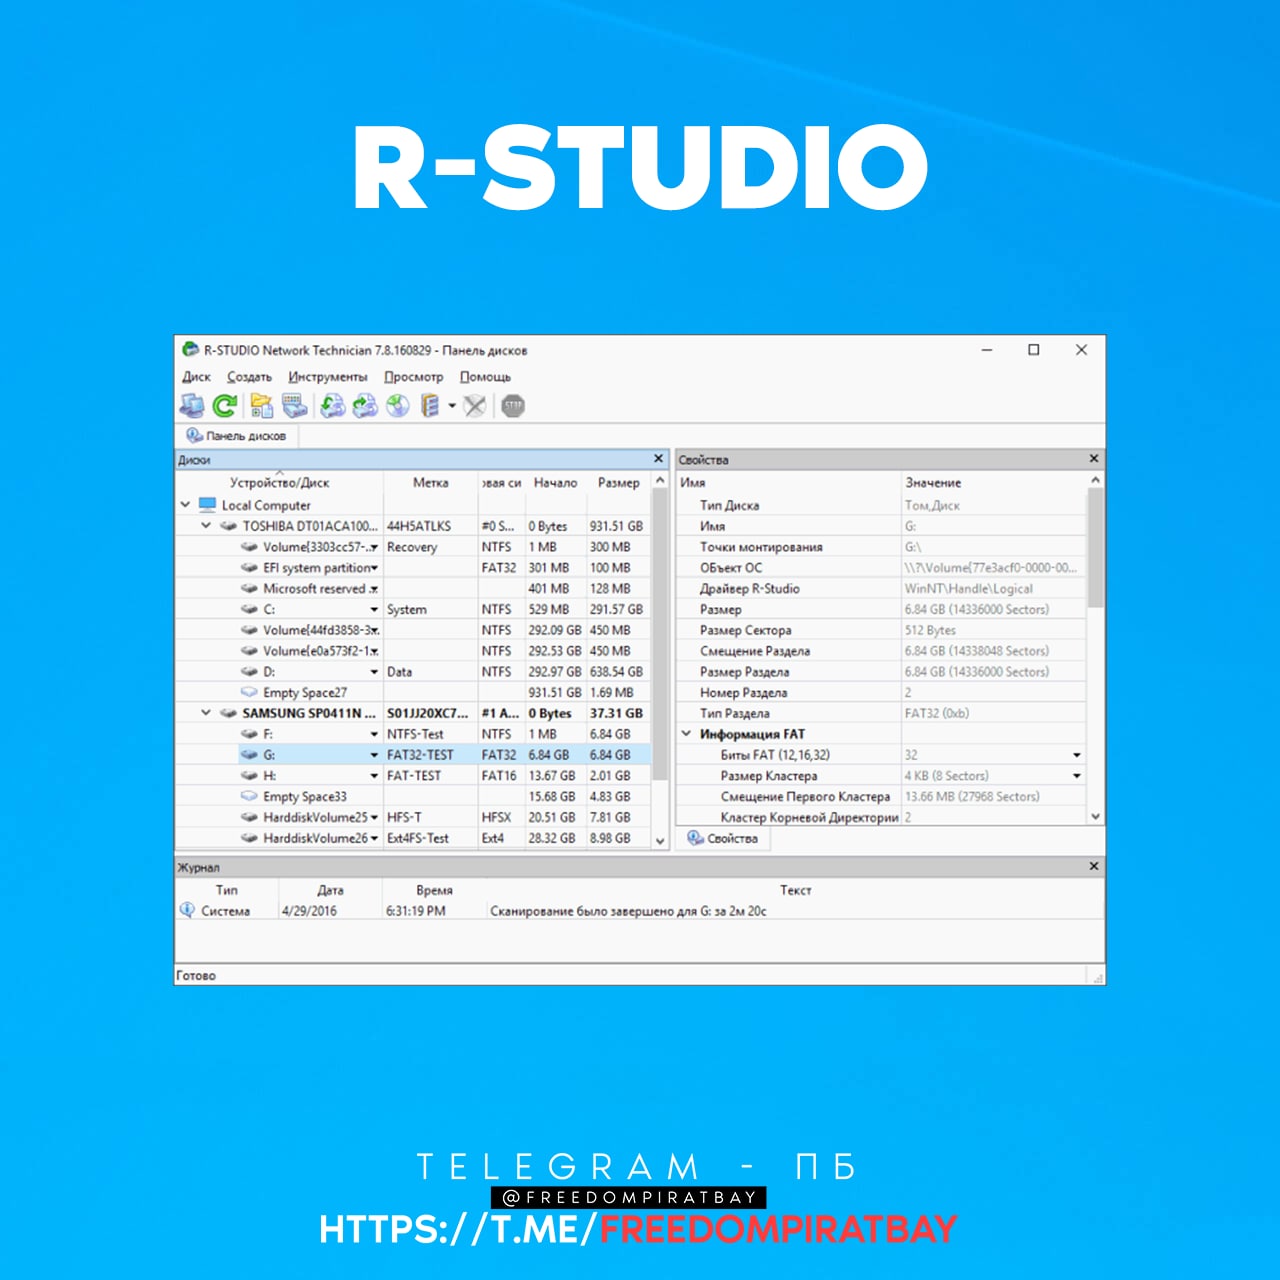The image size is (1280, 1280).
Task: Open the Размер Кластера value dropdown
Action: coord(1077,776)
